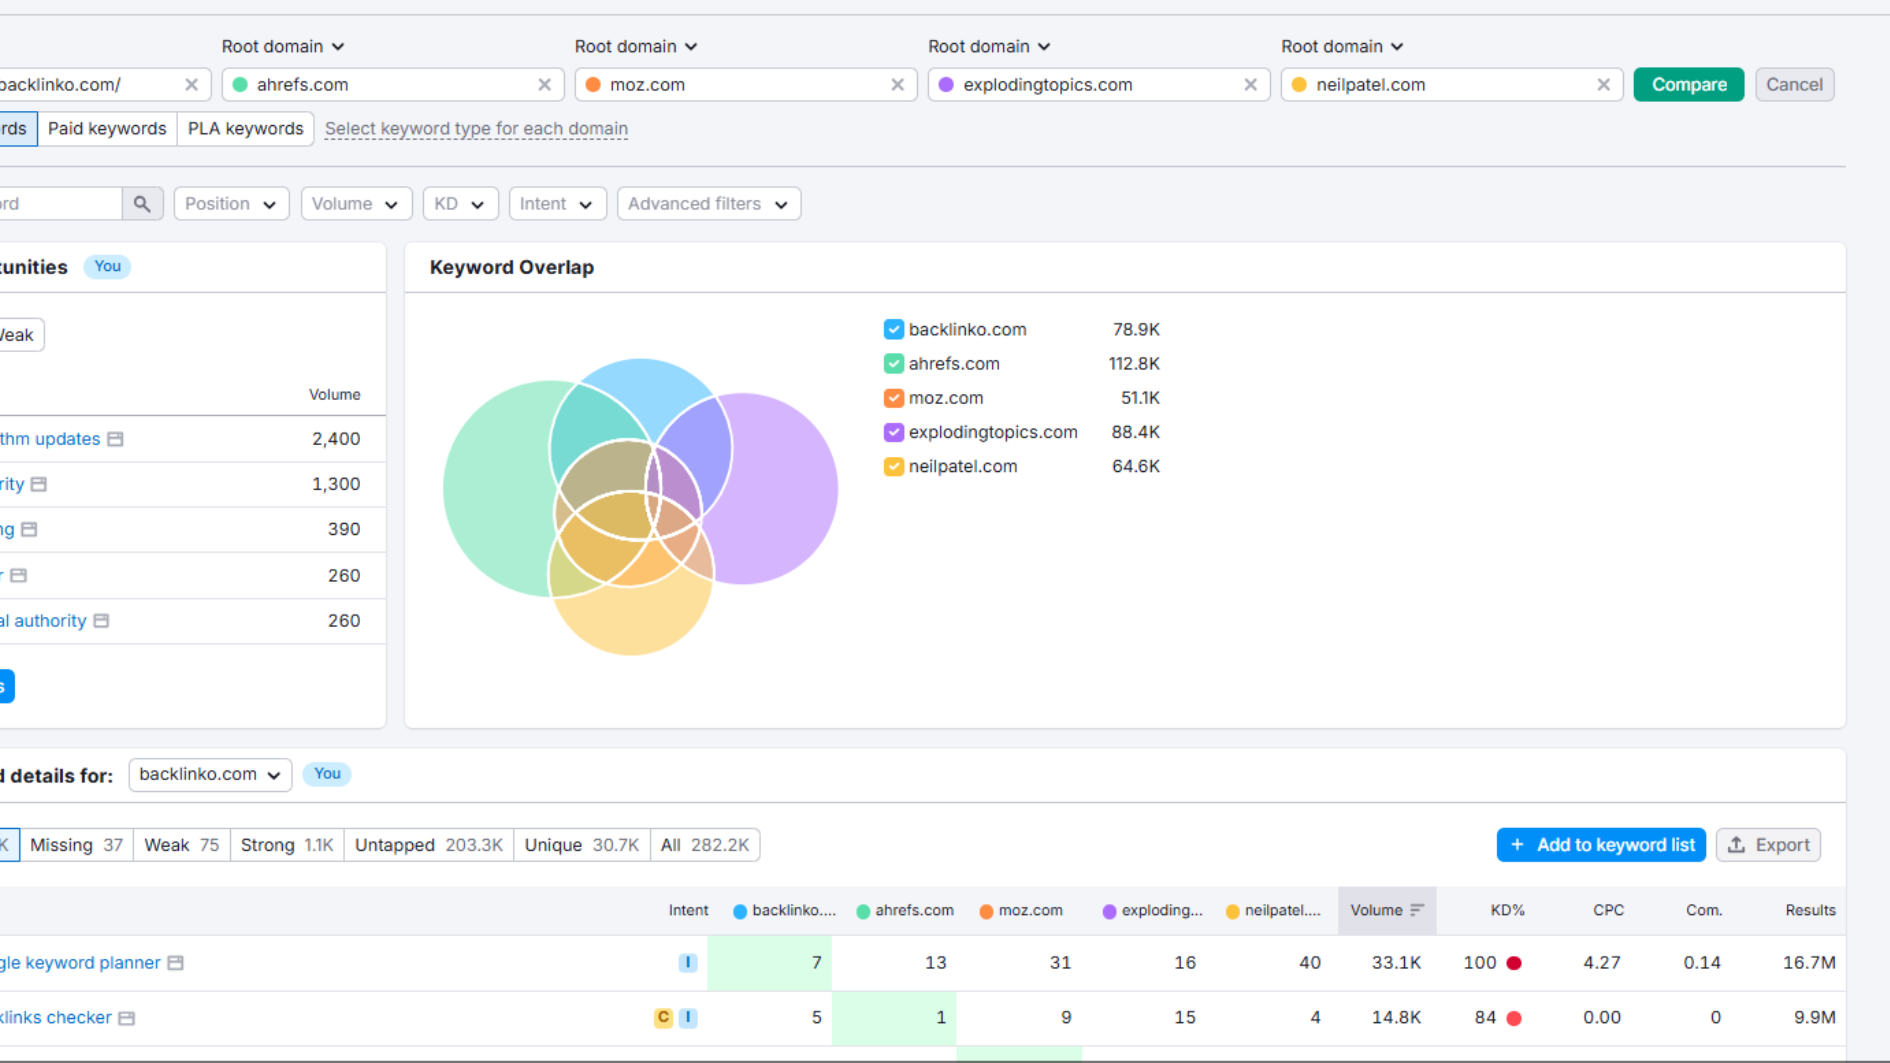The height and width of the screenshot is (1063, 1890).
Task: Expand the KD filter dropdown
Action: click(459, 204)
